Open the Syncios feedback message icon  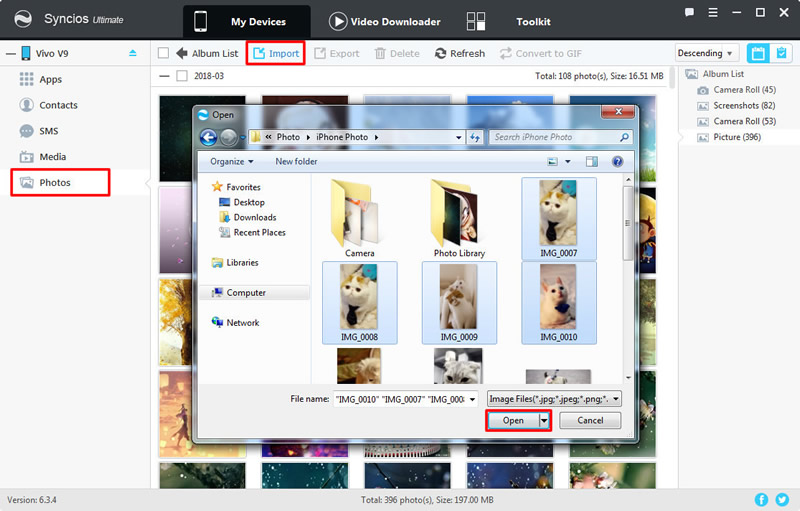point(689,12)
